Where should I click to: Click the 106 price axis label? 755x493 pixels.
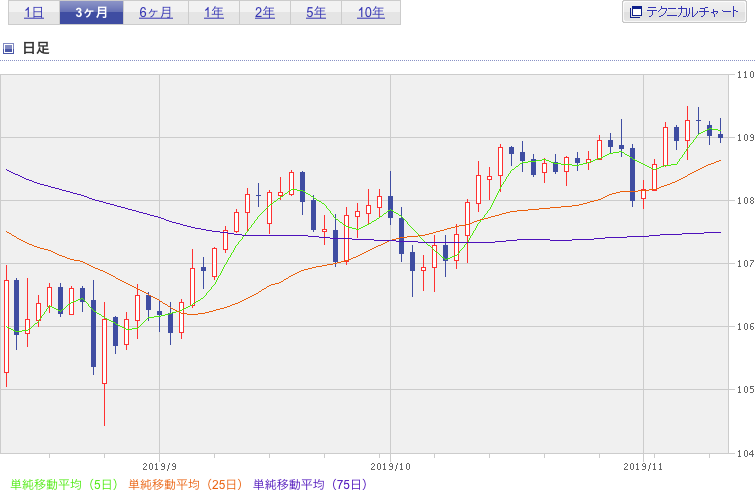[x=745, y=327]
